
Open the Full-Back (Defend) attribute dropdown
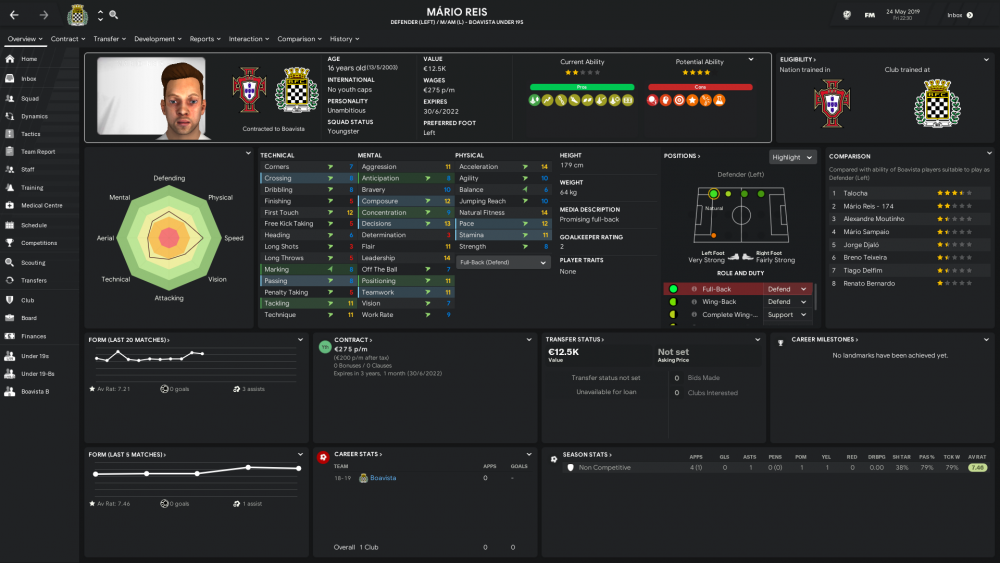click(x=503, y=262)
